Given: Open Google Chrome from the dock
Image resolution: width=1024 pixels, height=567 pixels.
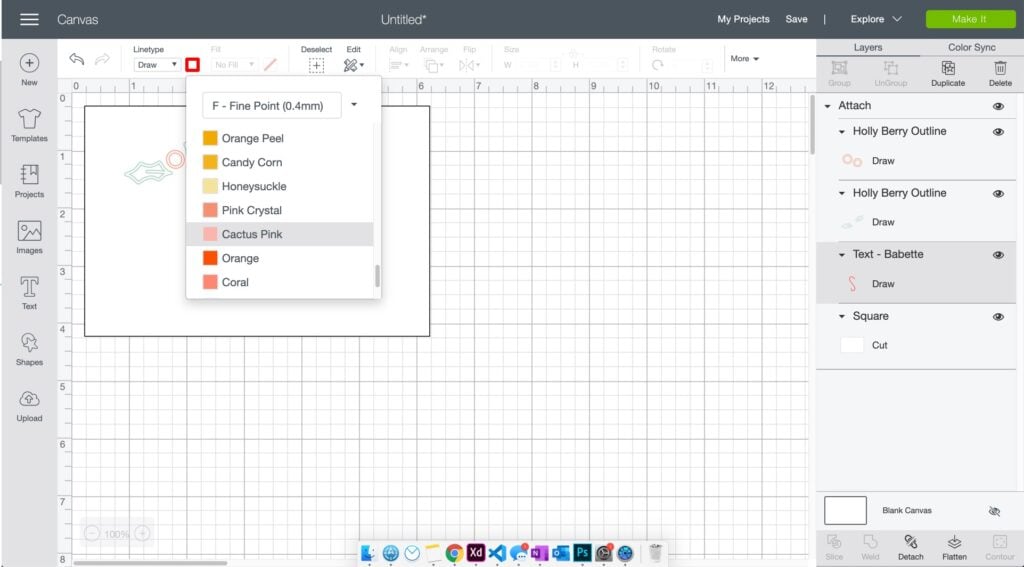Looking at the screenshot, I should (x=454, y=553).
